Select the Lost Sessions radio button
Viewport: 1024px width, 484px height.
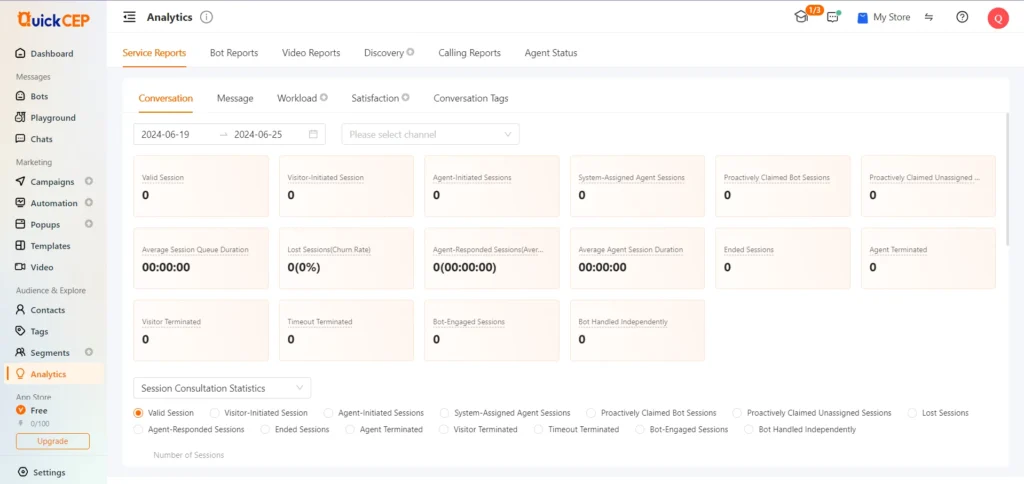(x=912, y=413)
